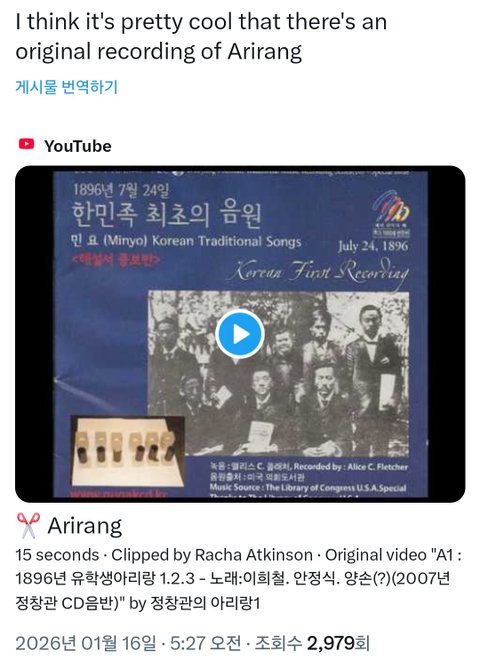480x668 pixels.
Task: Click the red YouTube logo icon
Action: tap(26, 144)
